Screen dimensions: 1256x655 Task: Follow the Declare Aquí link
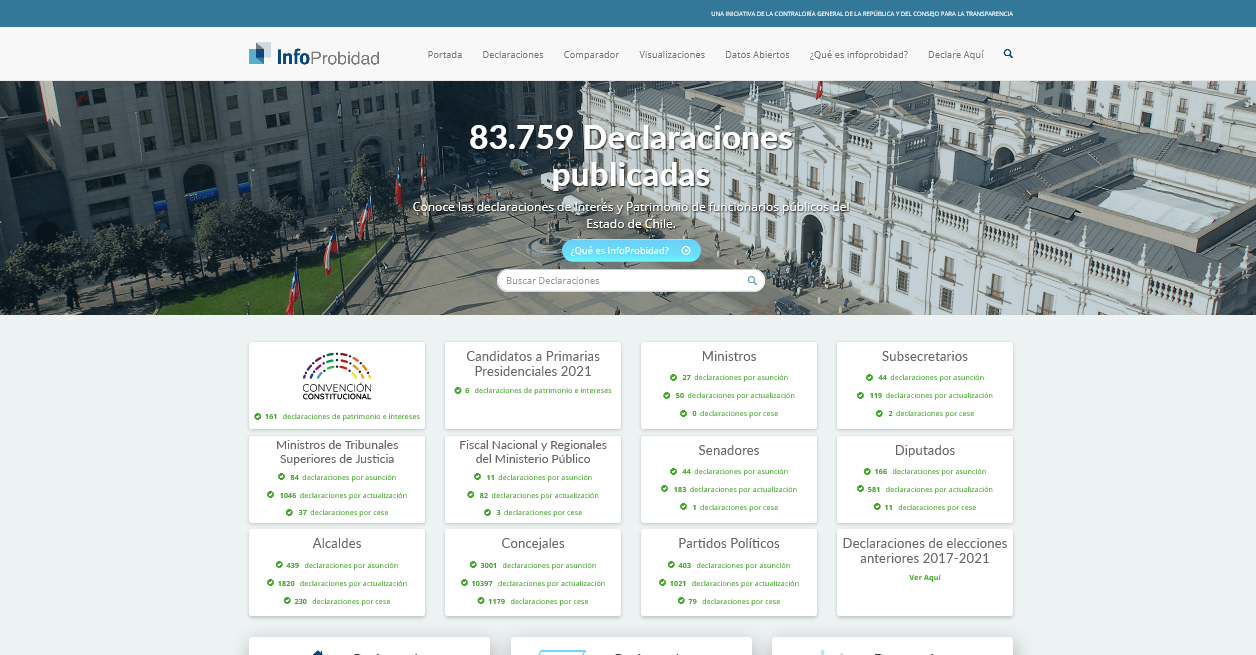click(956, 55)
